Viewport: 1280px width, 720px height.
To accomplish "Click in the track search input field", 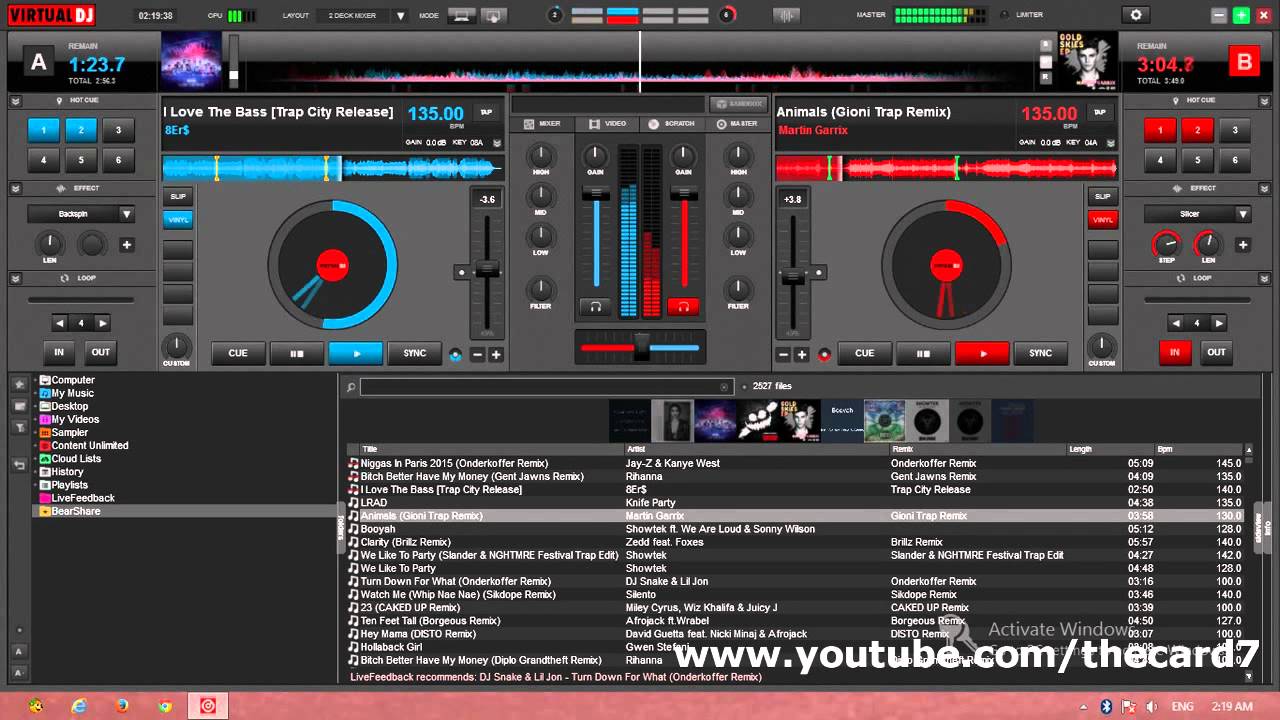I will coord(546,387).
